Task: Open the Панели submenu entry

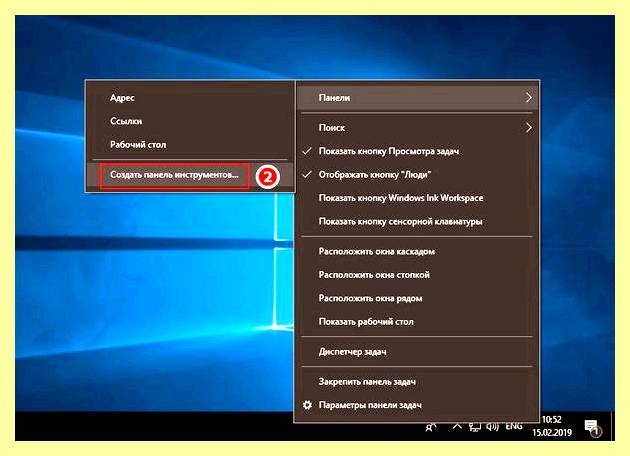Action: tap(418, 97)
